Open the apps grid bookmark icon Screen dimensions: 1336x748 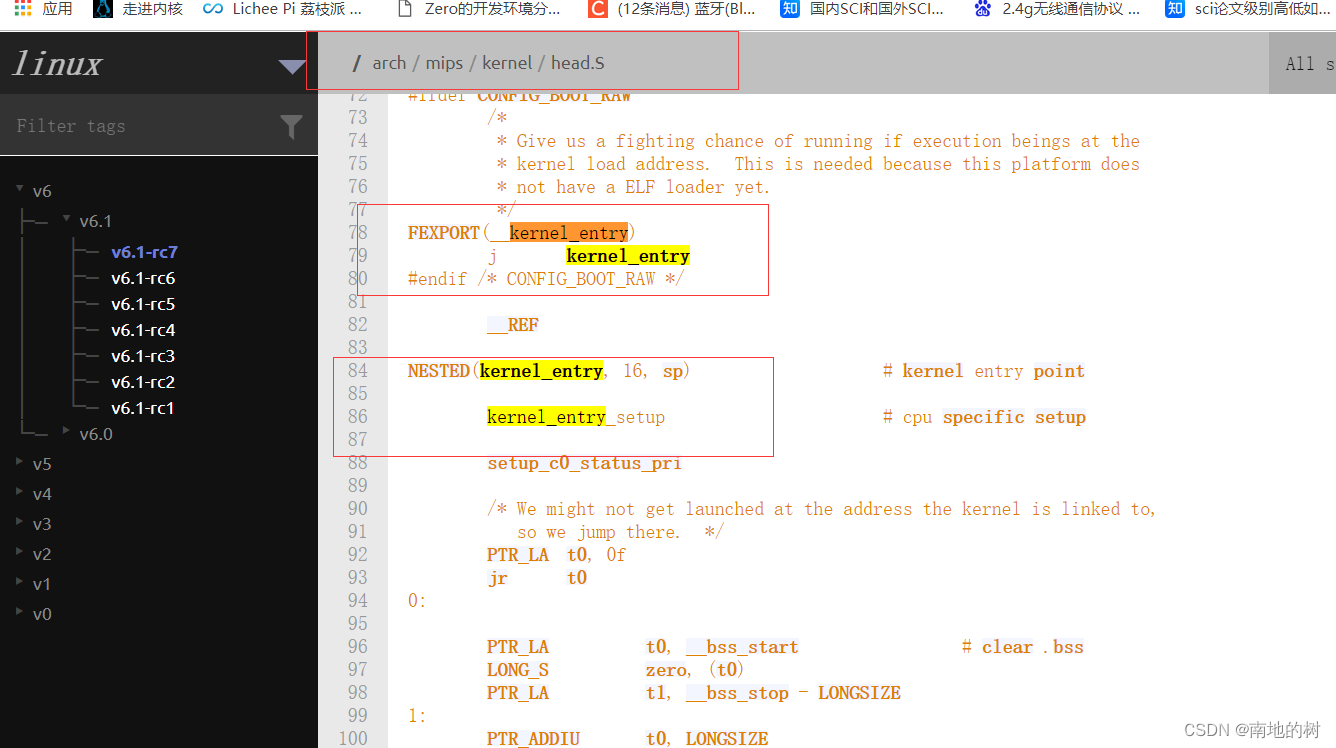point(23,9)
